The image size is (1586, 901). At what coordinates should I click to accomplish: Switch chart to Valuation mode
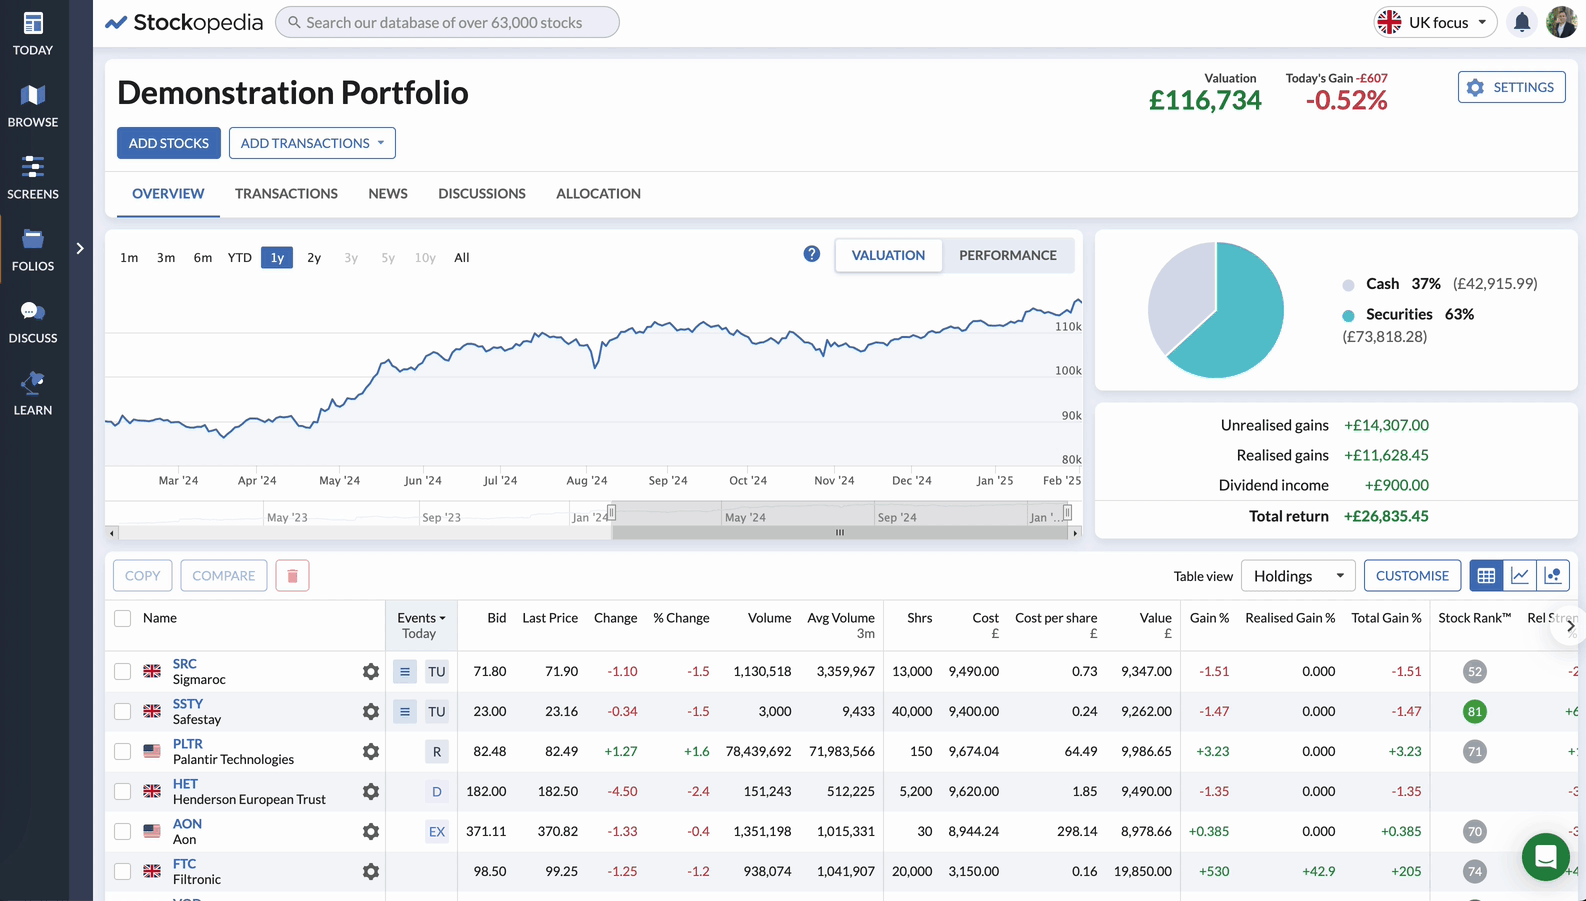[888, 255]
